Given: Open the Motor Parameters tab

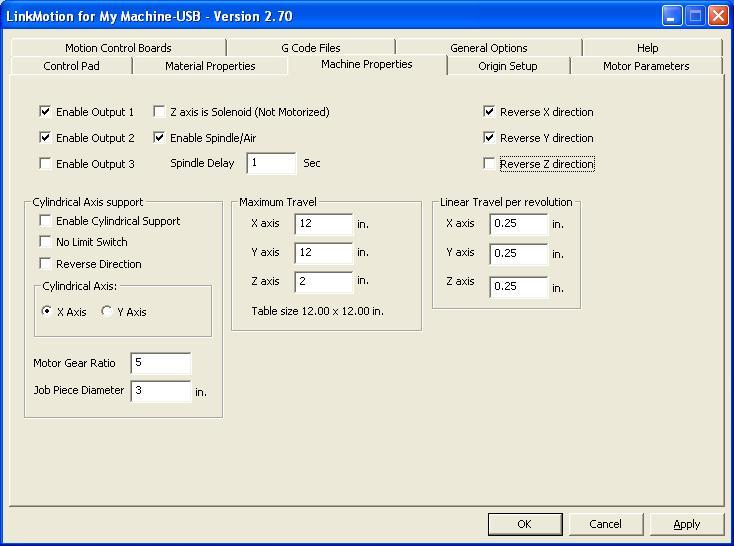Looking at the screenshot, I should 645,66.
